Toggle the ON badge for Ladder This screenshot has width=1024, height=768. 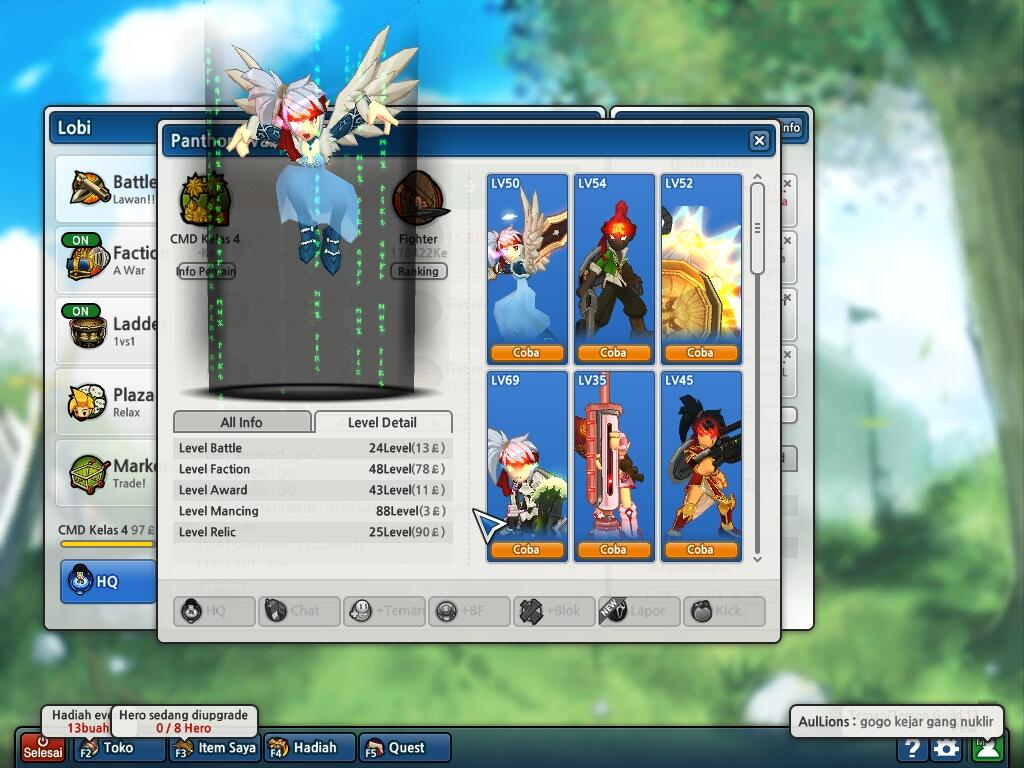[x=80, y=312]
